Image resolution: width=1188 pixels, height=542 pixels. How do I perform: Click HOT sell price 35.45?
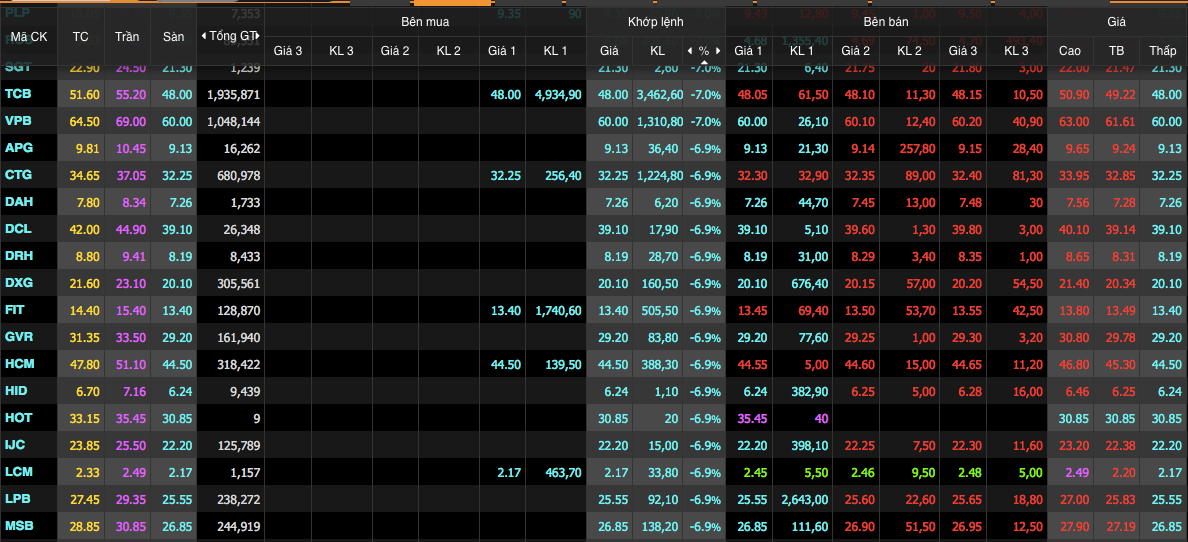tap(749, 418)
